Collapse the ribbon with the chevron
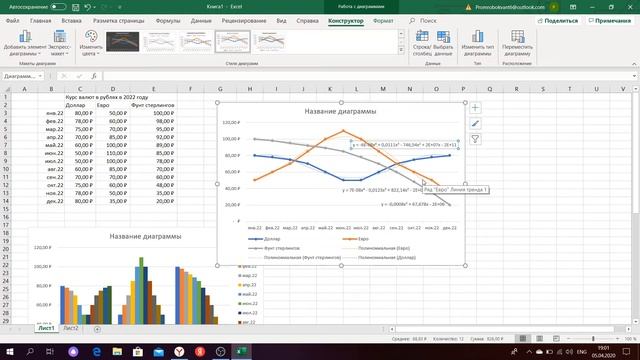 (x=634, y=64)
